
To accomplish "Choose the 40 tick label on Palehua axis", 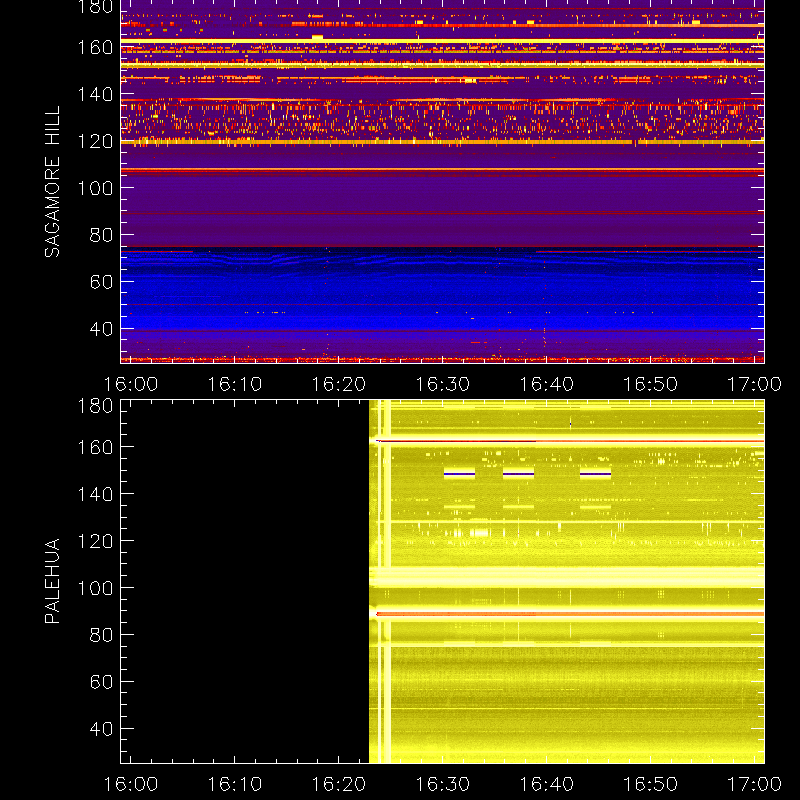I will 101,729.
